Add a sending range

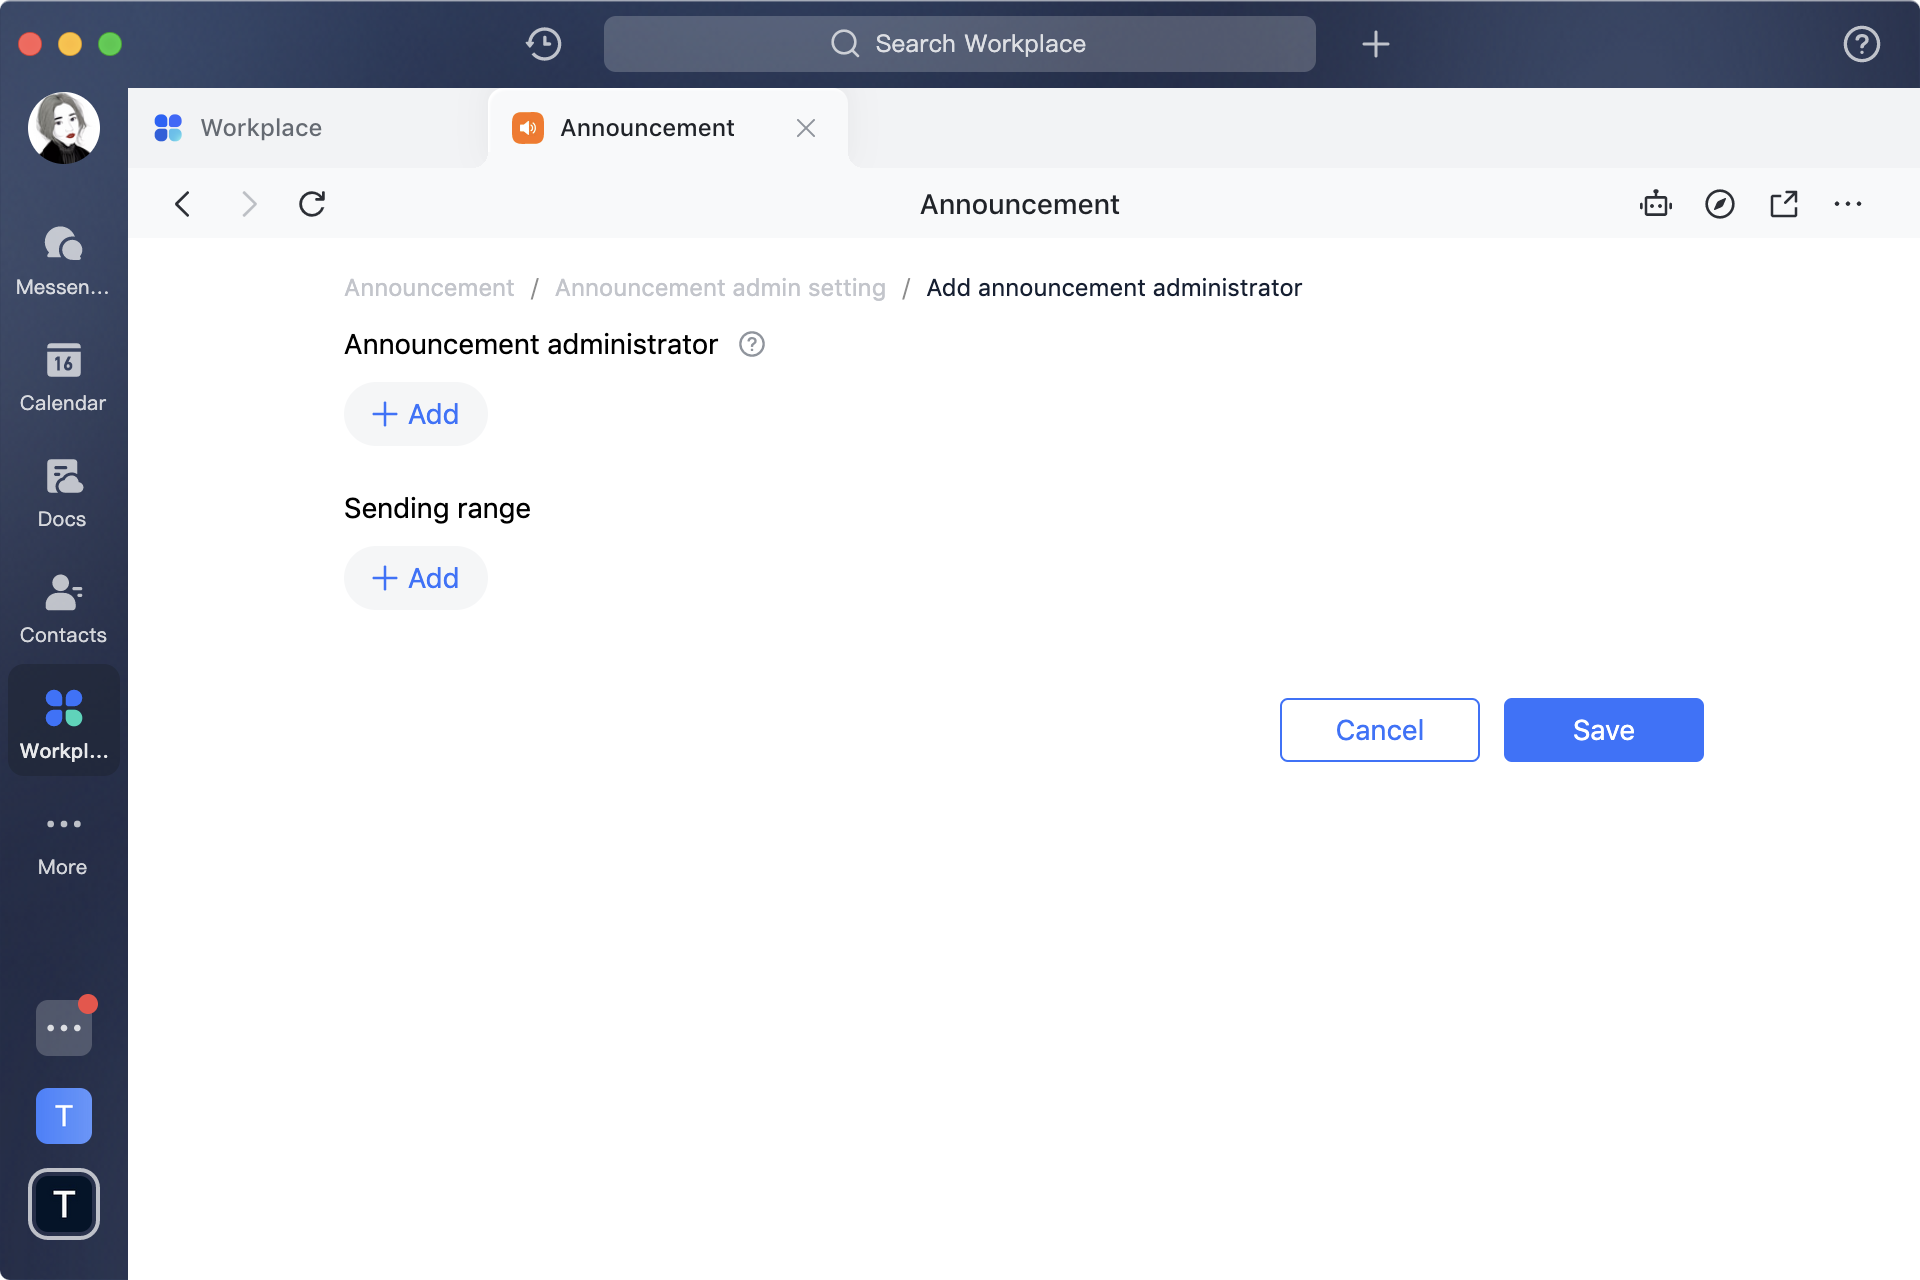[416, 578]
